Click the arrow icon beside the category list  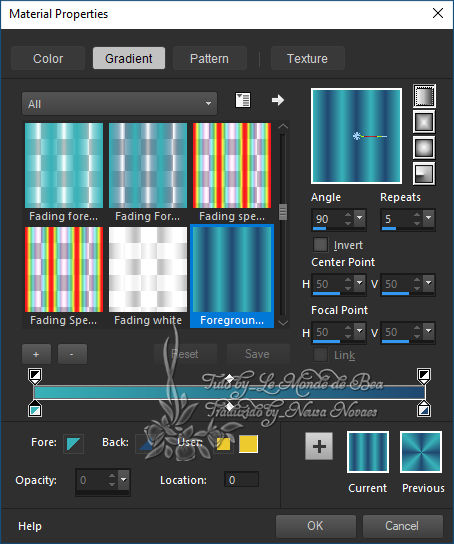277,100
